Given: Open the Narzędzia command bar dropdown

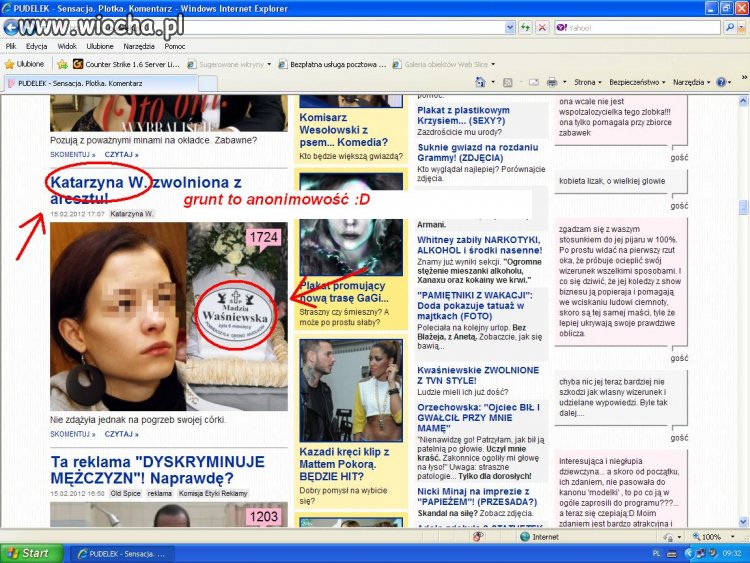Looking at the screenshot, I should click(692, 82).
